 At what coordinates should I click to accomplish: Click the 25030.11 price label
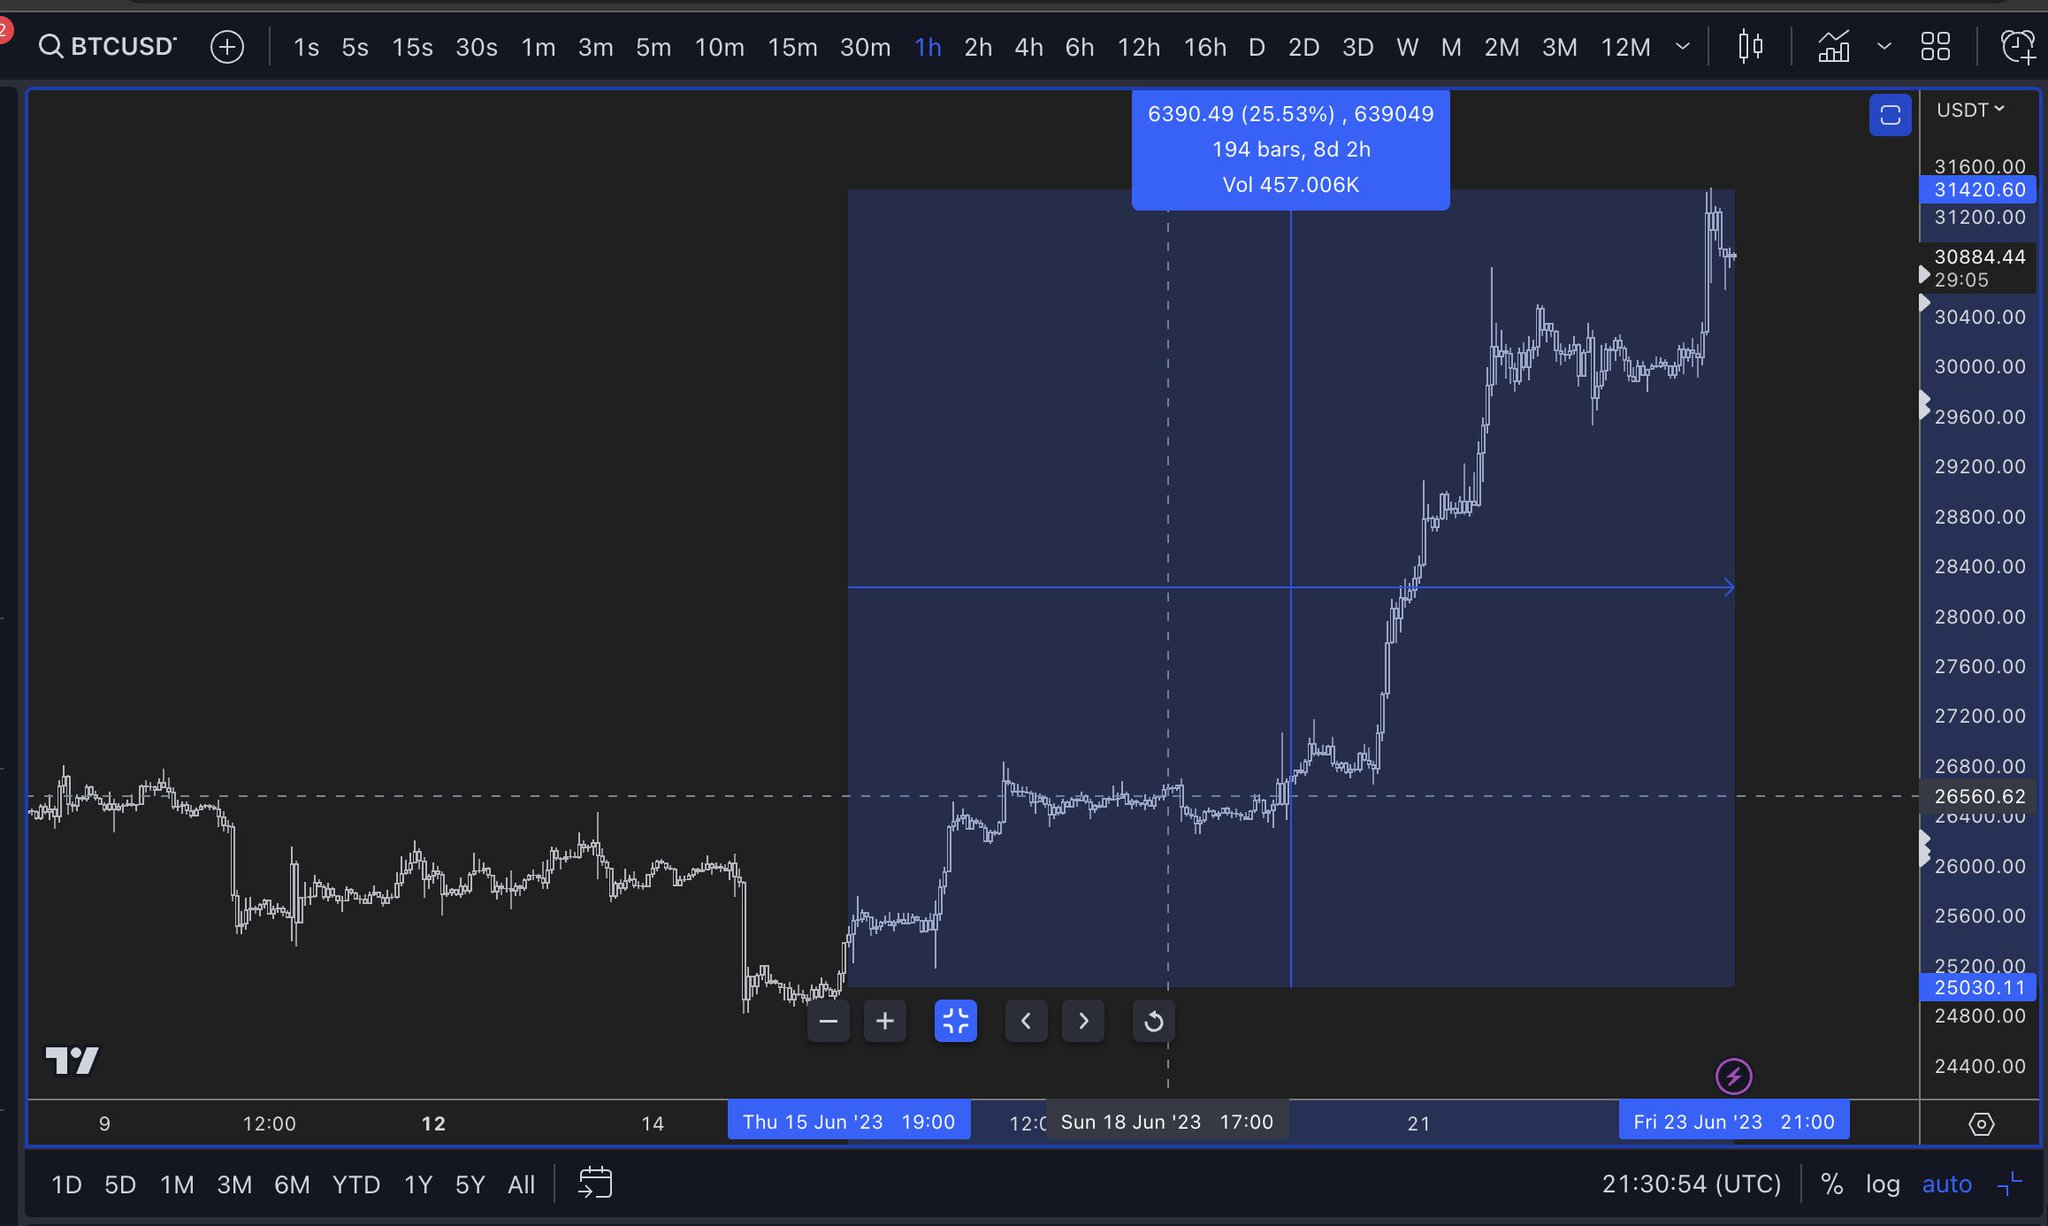pyautogui.click(x=1978, y=988)
